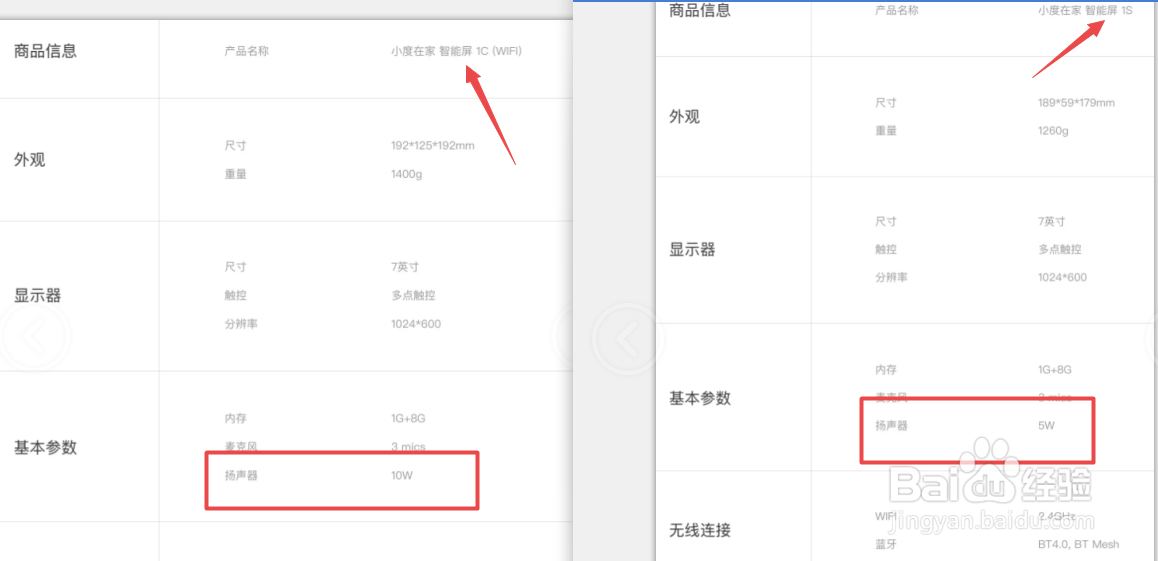The width and height of the screenshot is (1158, 561).
Task: Select weight value 1260g
Action: coord(1053,131)
